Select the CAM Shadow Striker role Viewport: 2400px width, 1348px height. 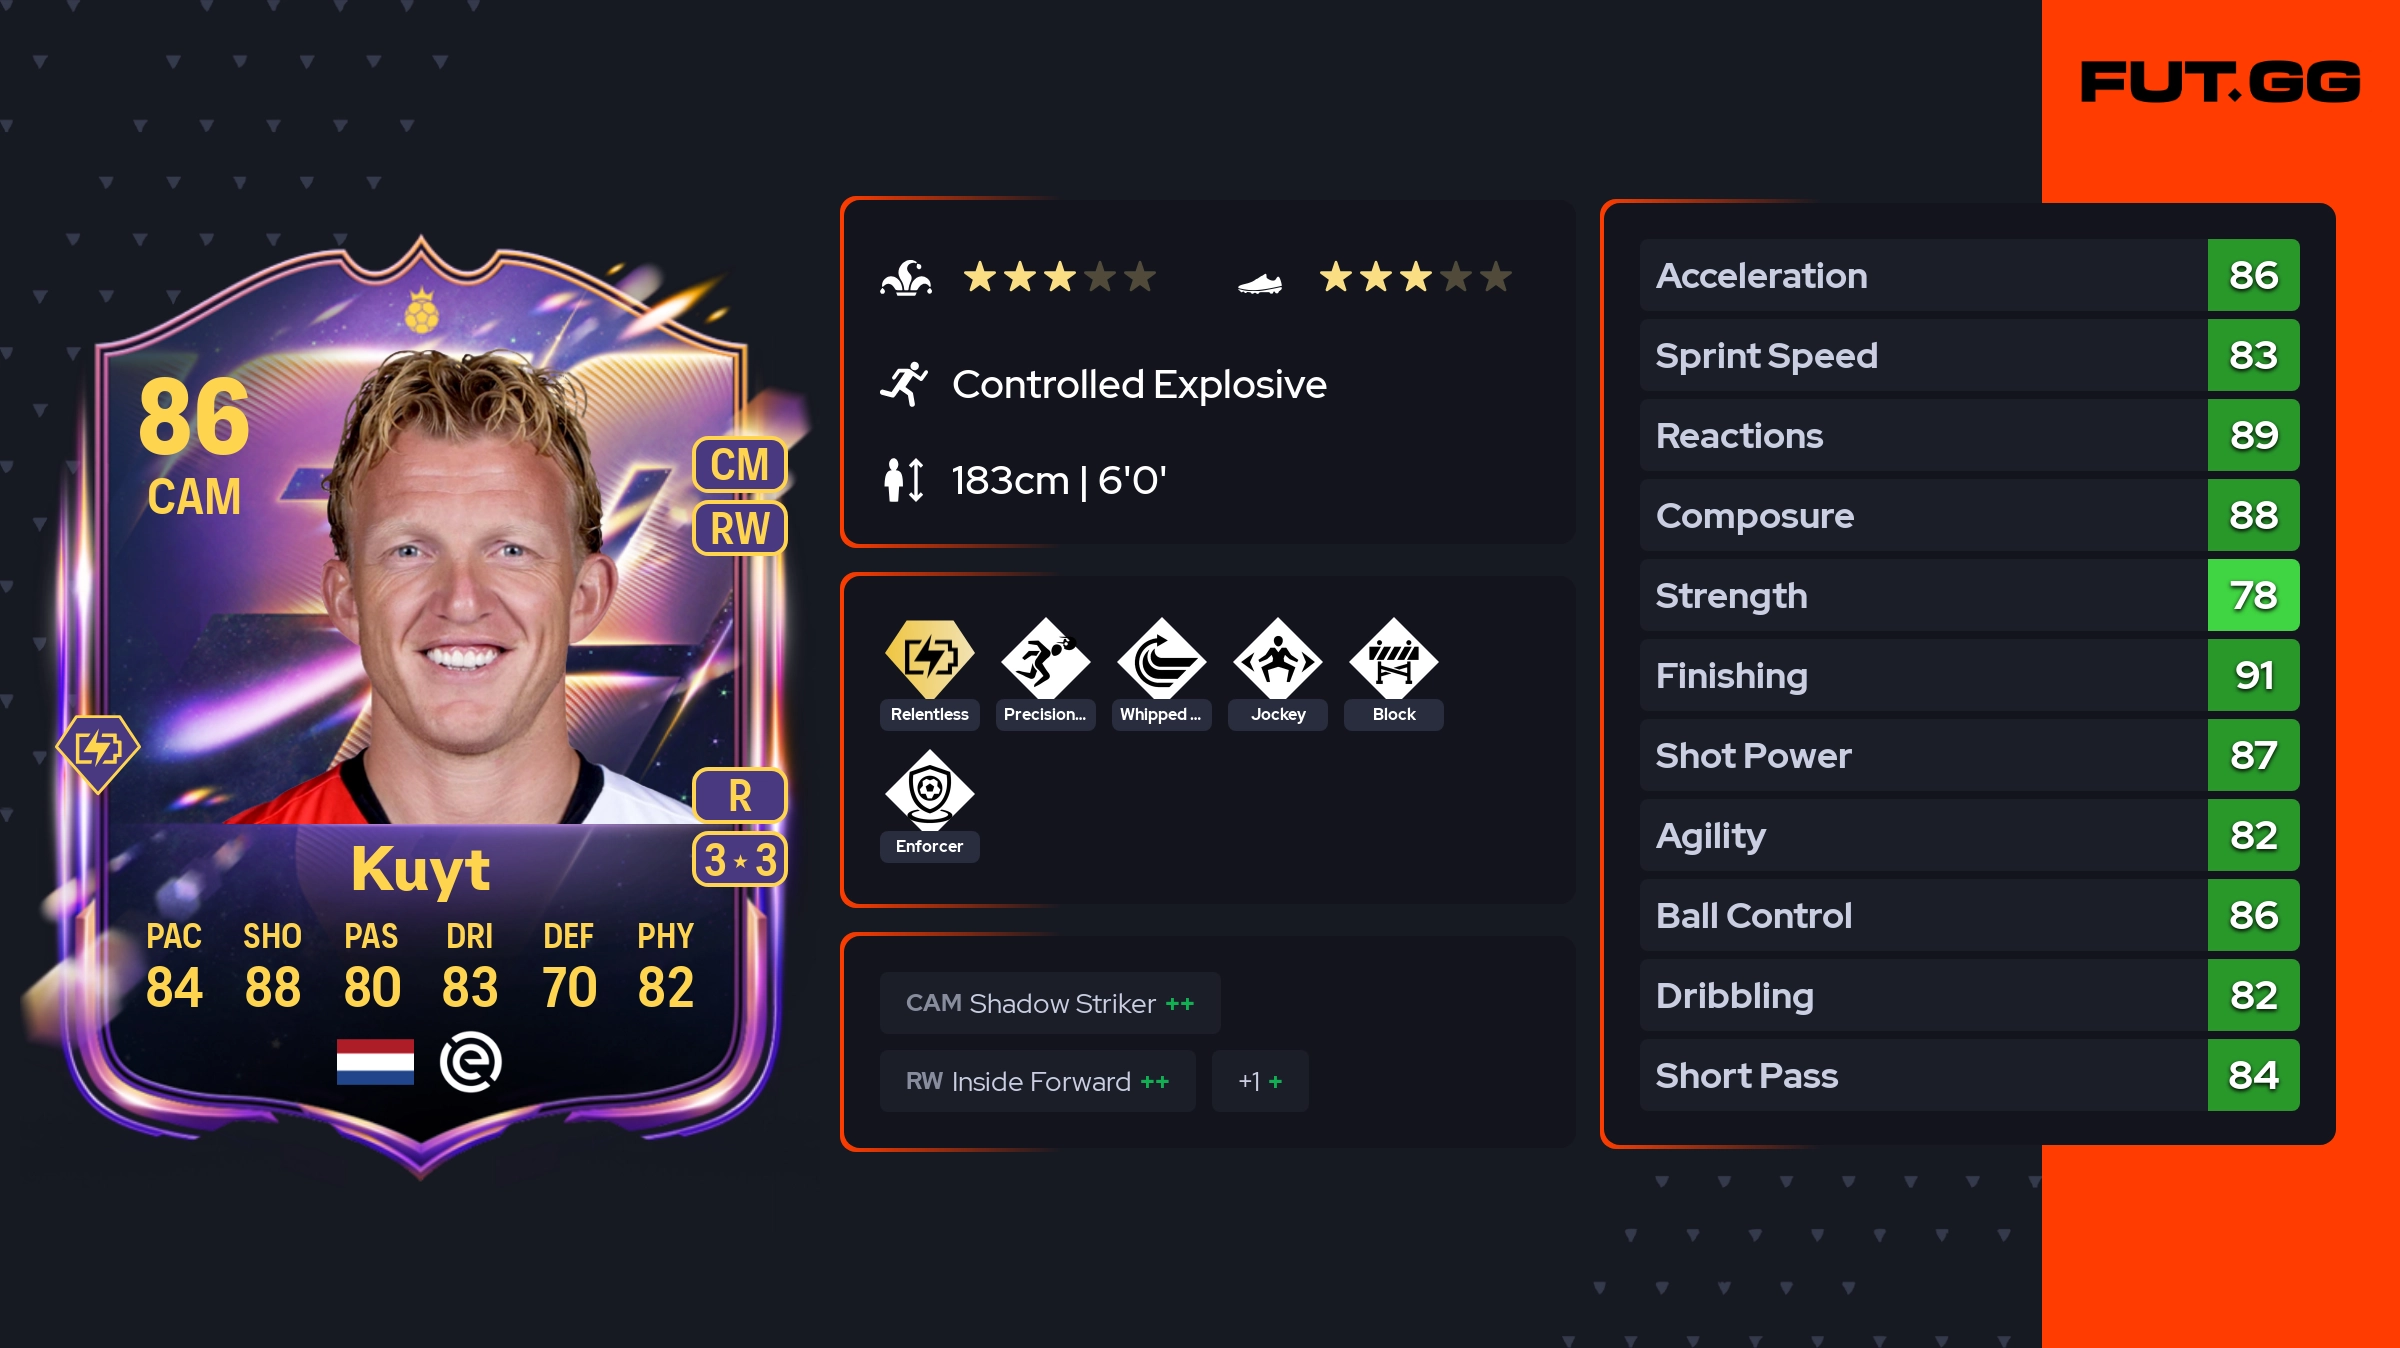click(x=1050, y=1003)
